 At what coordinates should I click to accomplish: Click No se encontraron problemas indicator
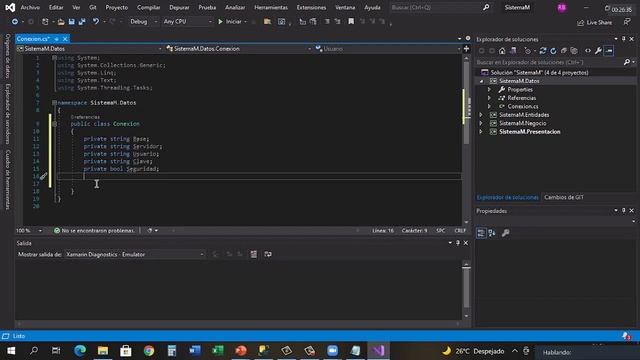point(94,231)
